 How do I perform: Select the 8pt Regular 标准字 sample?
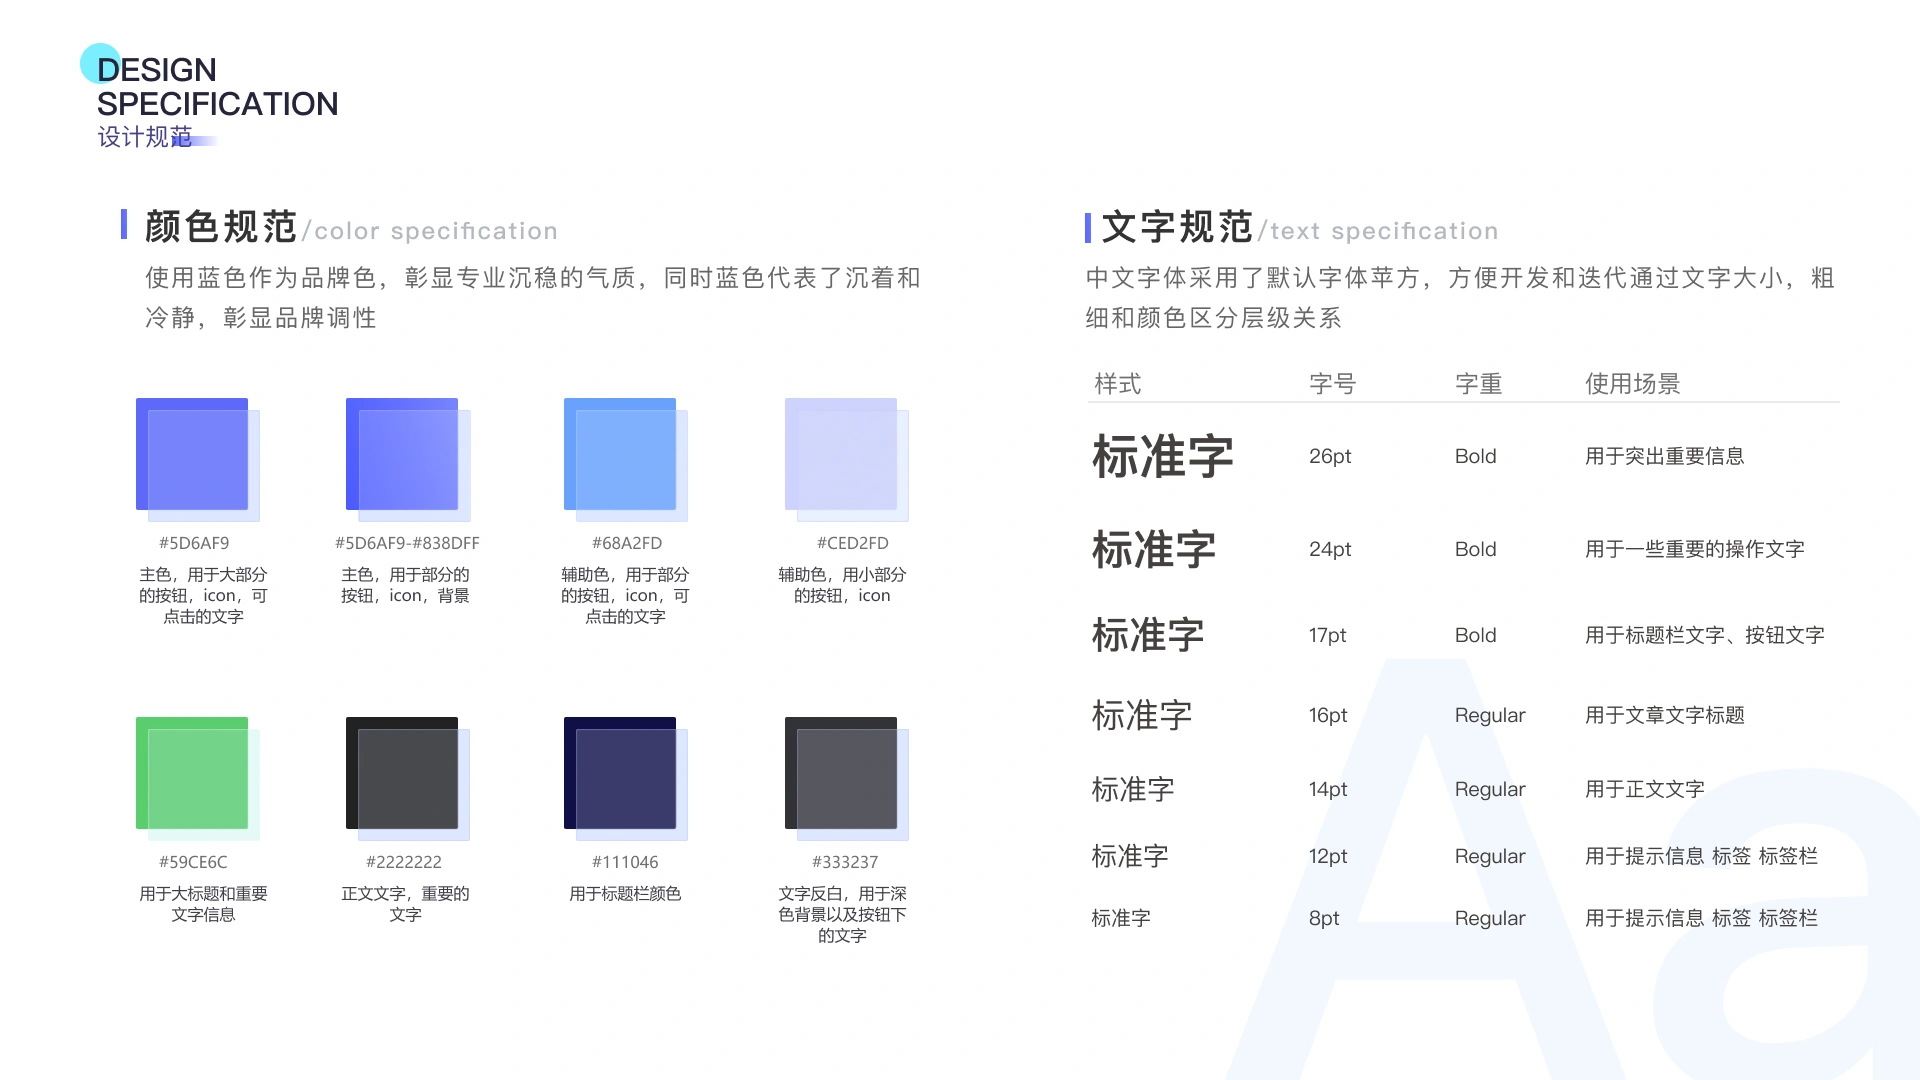pyautogui.click(x=1120, y=918)
